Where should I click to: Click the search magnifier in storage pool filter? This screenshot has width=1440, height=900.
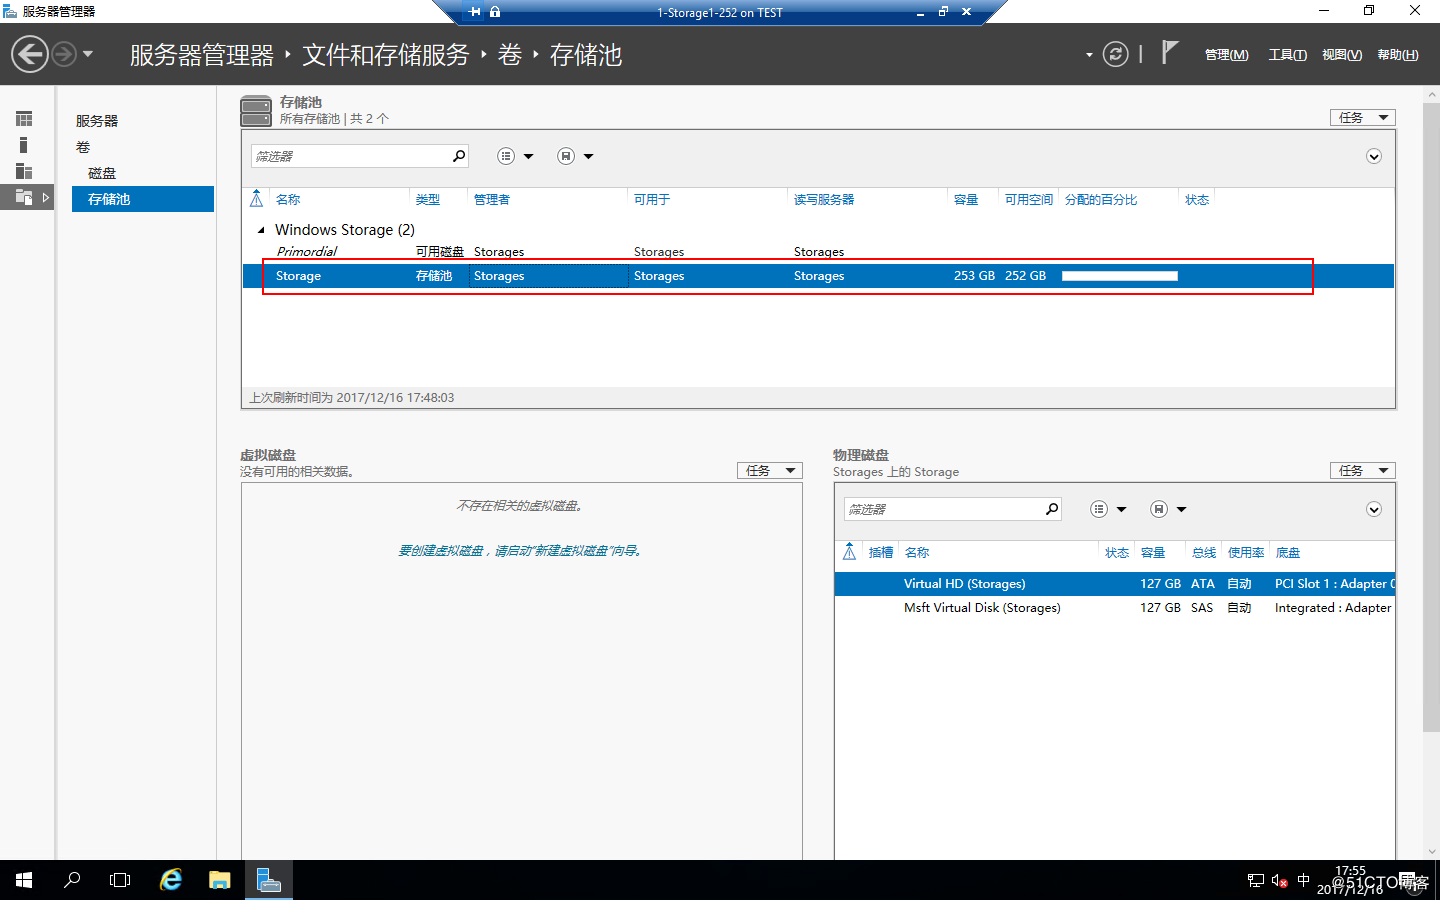click(459, 156)
